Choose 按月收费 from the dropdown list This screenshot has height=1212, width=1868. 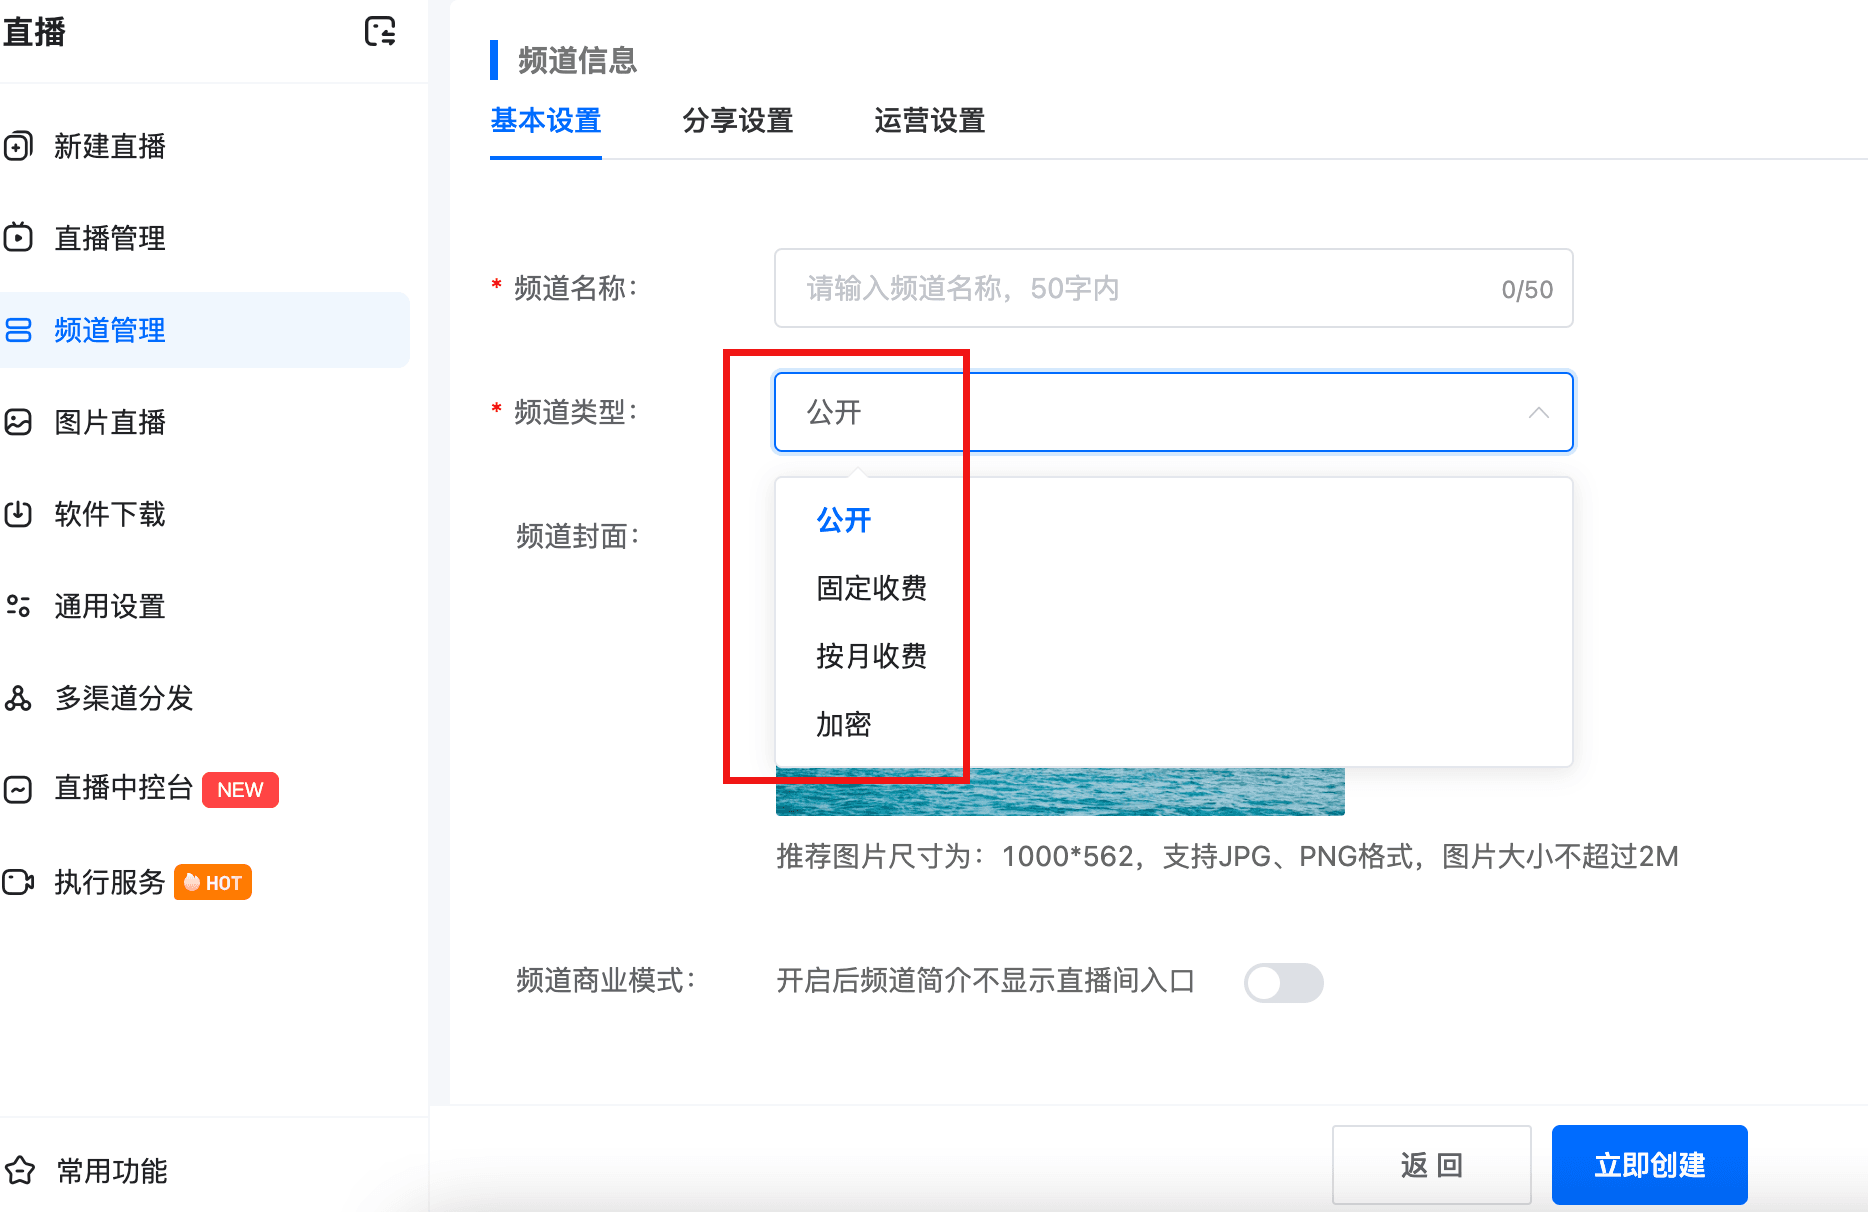(1174, 656)
